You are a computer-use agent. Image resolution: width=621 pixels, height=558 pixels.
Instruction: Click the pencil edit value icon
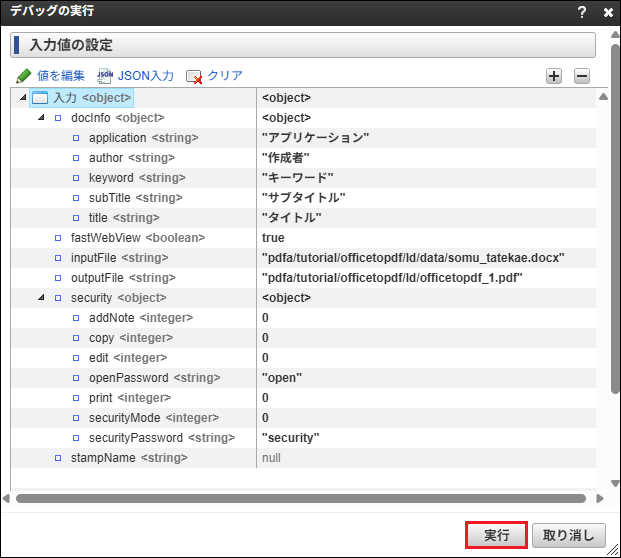24,76
